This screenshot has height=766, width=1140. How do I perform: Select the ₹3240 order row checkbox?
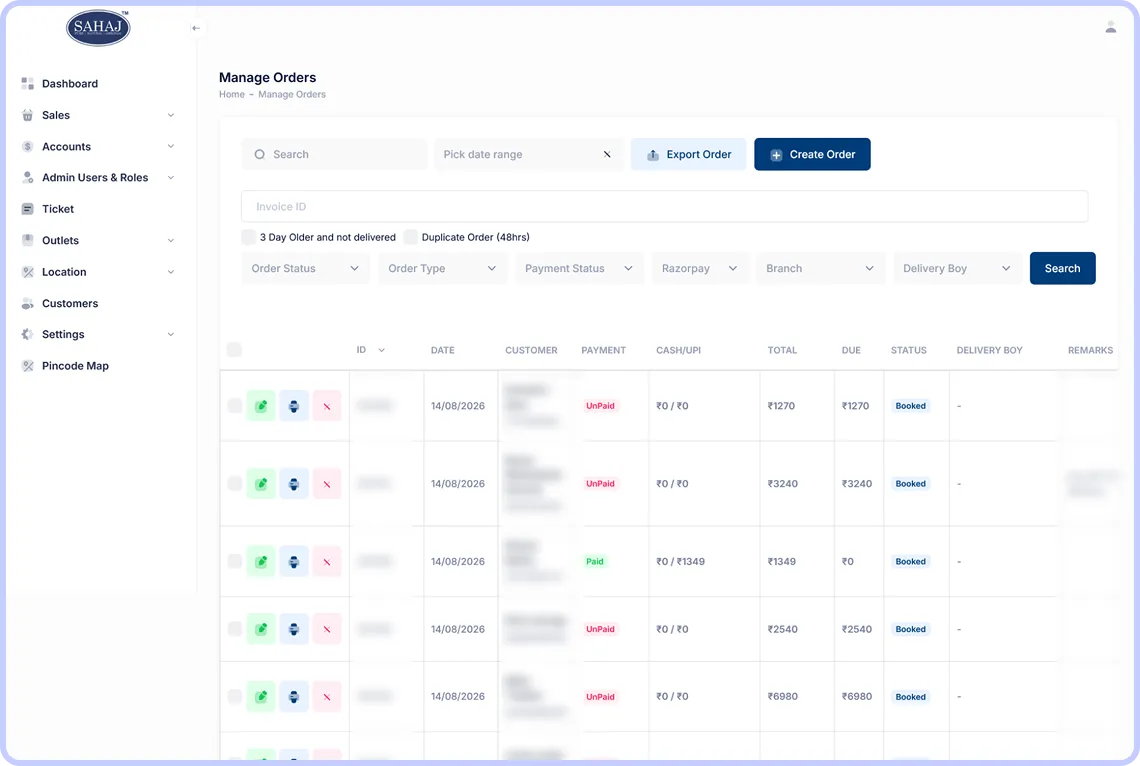pos(234,483)
